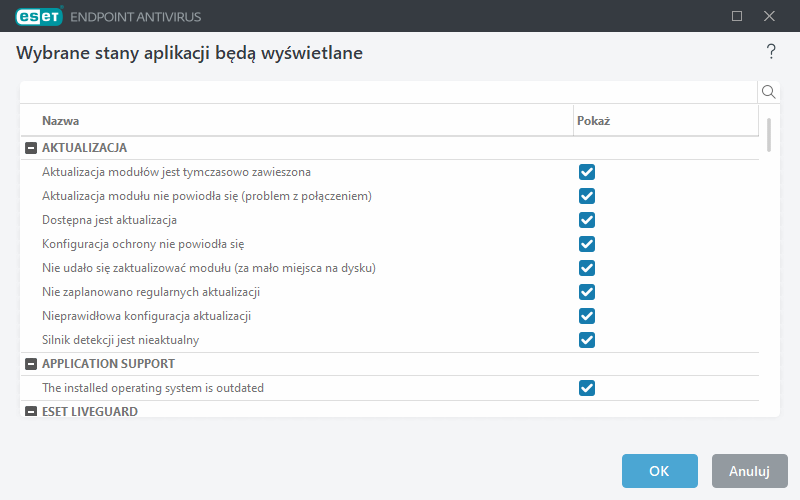This screenshot has width=800, height=500.
Task: Collapse the ESET LIVEGUARD section
Action: 31,411
